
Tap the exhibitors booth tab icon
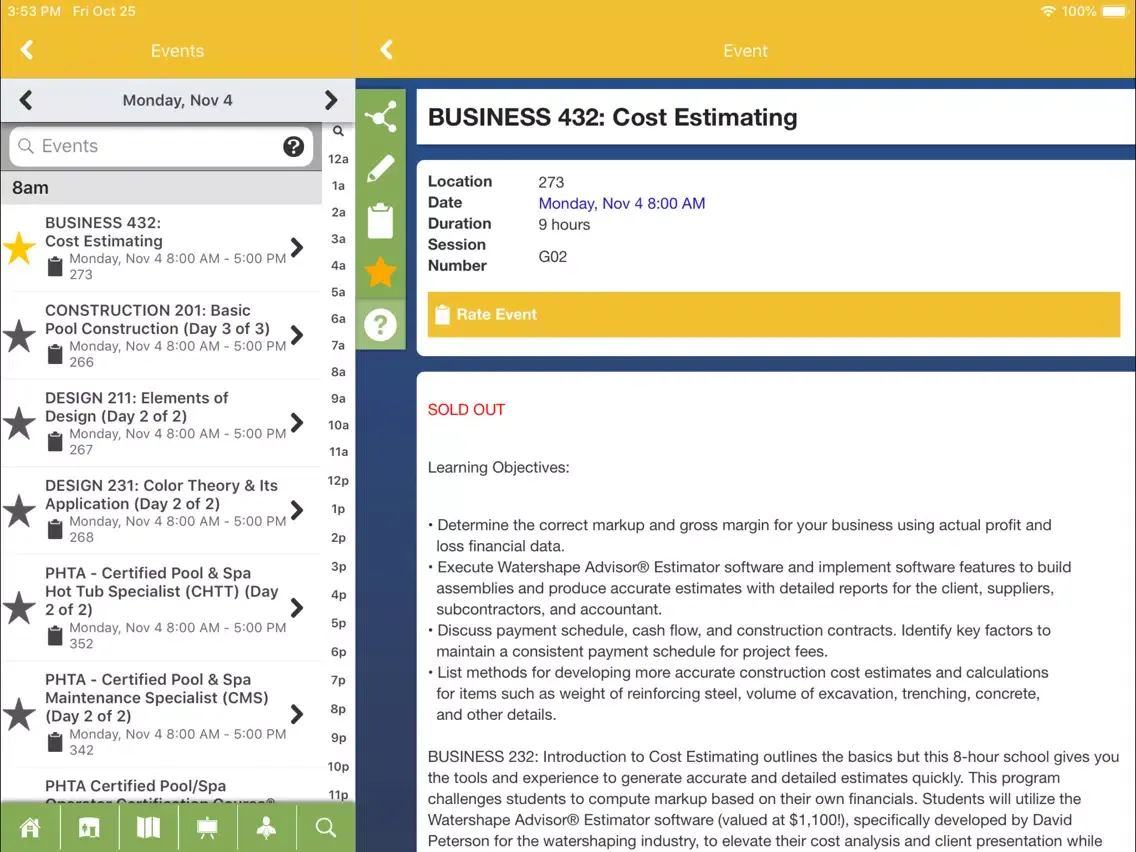89,827
